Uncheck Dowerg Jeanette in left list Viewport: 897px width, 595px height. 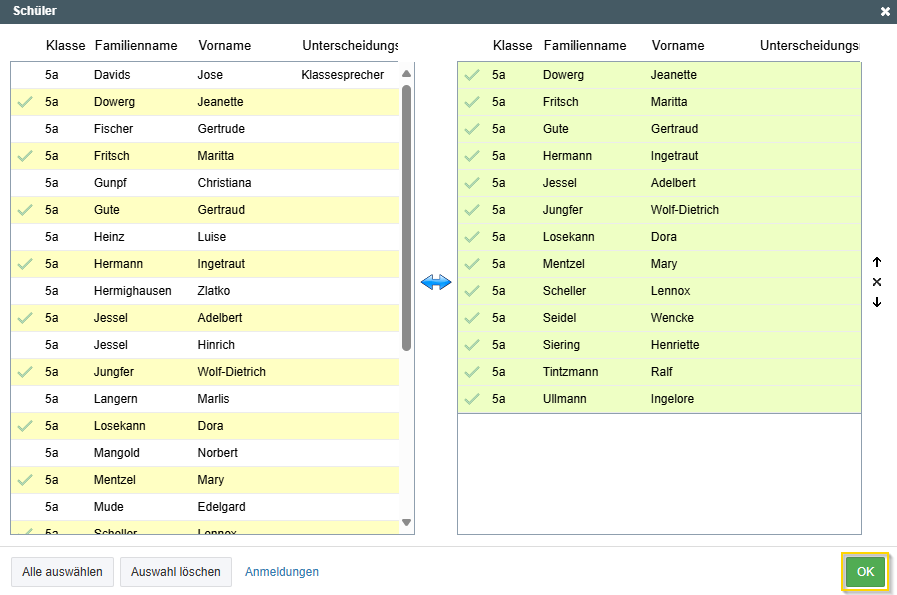25,102
